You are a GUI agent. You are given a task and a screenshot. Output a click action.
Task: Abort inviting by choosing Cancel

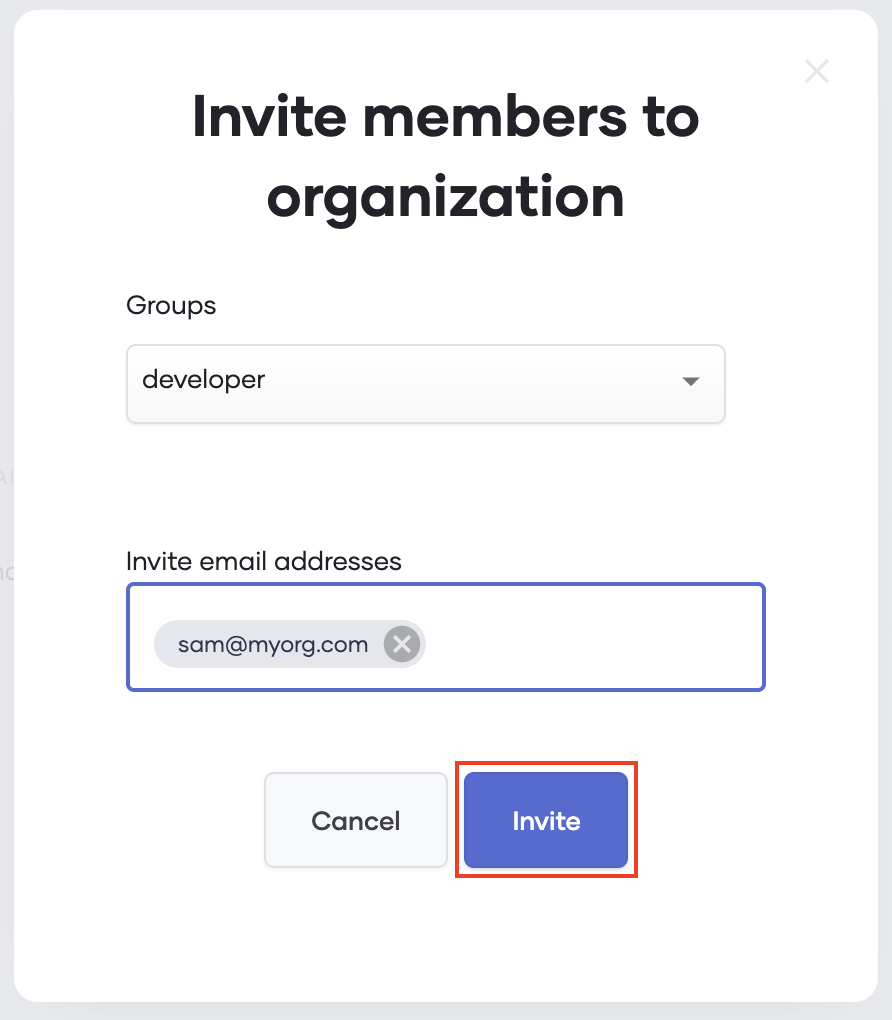click(x=356, y=820)
